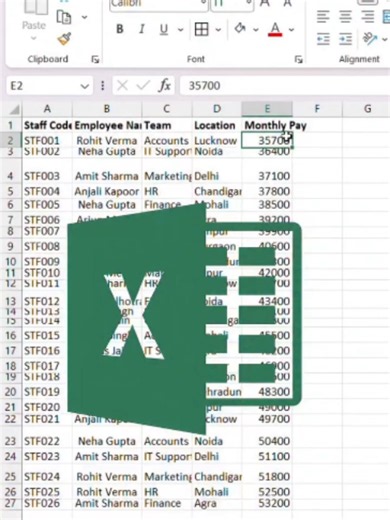Select cell with value 50400
Screen dimensions: 390x520
(x=267, y=438)
